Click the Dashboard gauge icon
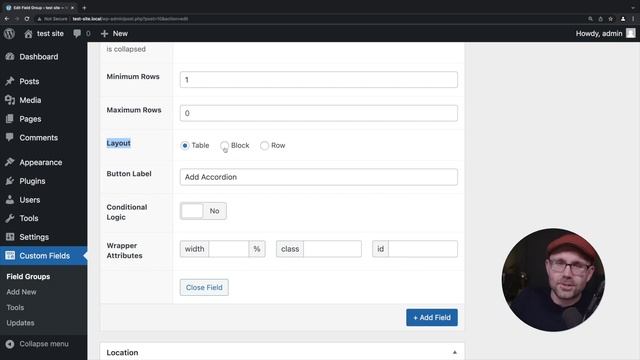The image size is (640, 360). [x=10, y=57]
